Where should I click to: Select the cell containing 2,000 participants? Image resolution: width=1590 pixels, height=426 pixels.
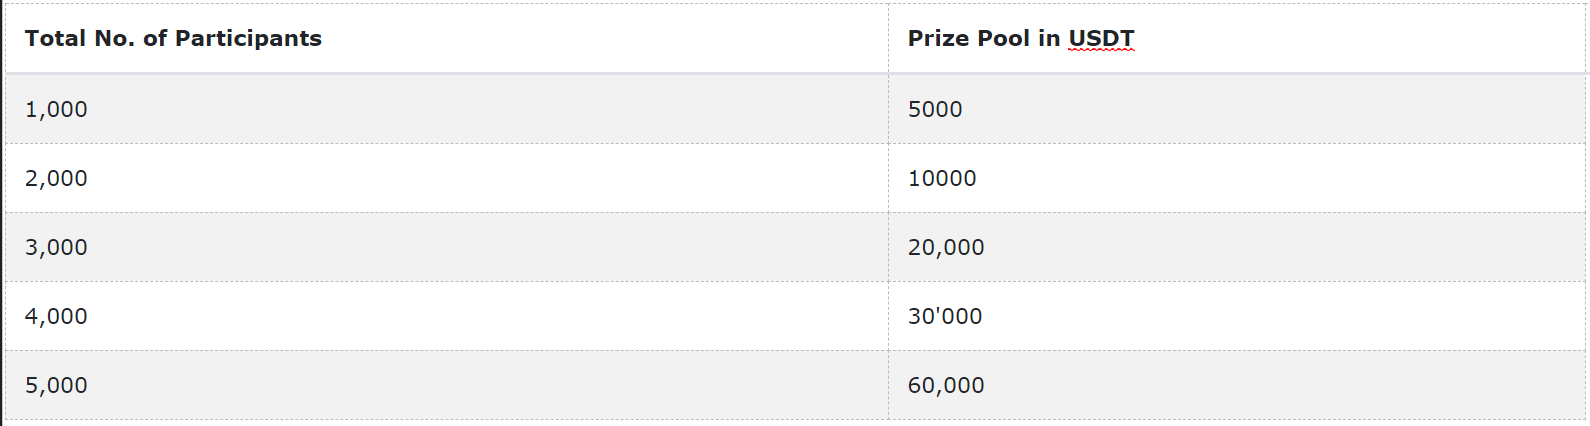446,178
